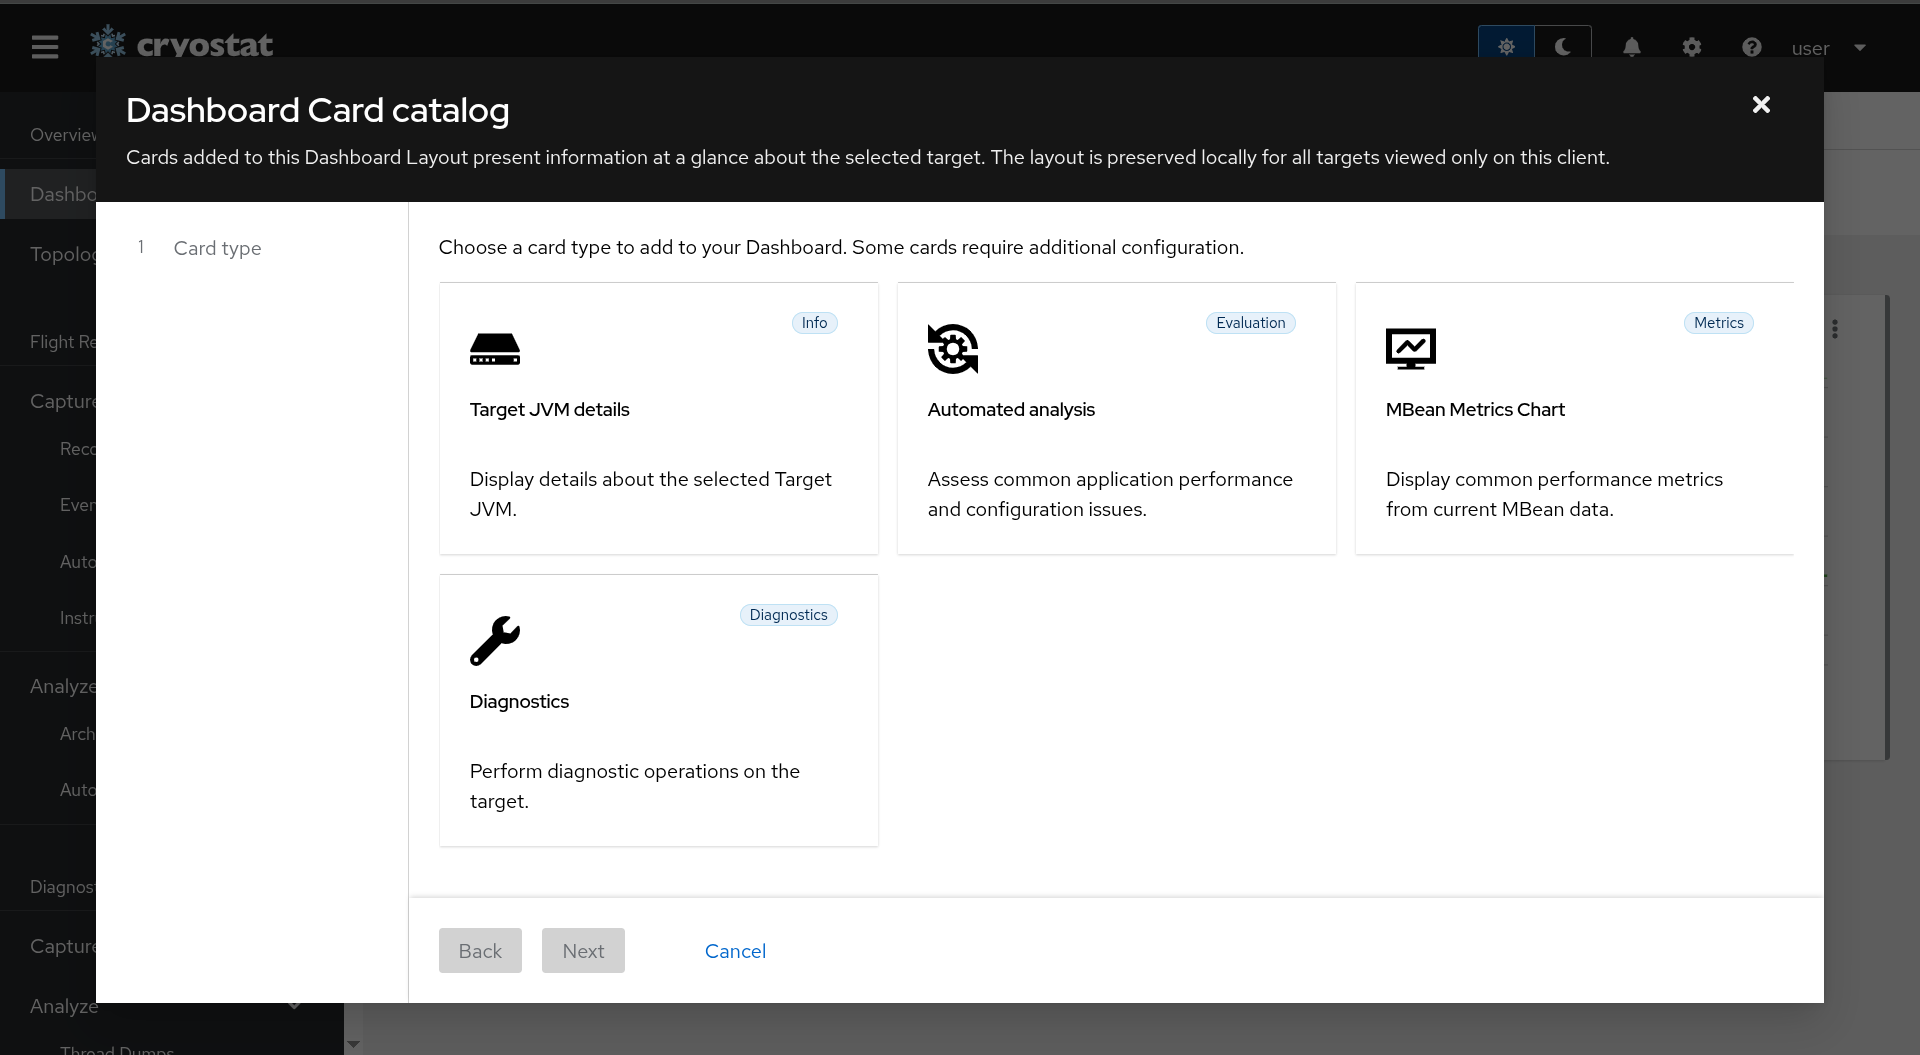Open the settings gear in header
Screen dimensions: 1920x1055
pos(1691,47)
